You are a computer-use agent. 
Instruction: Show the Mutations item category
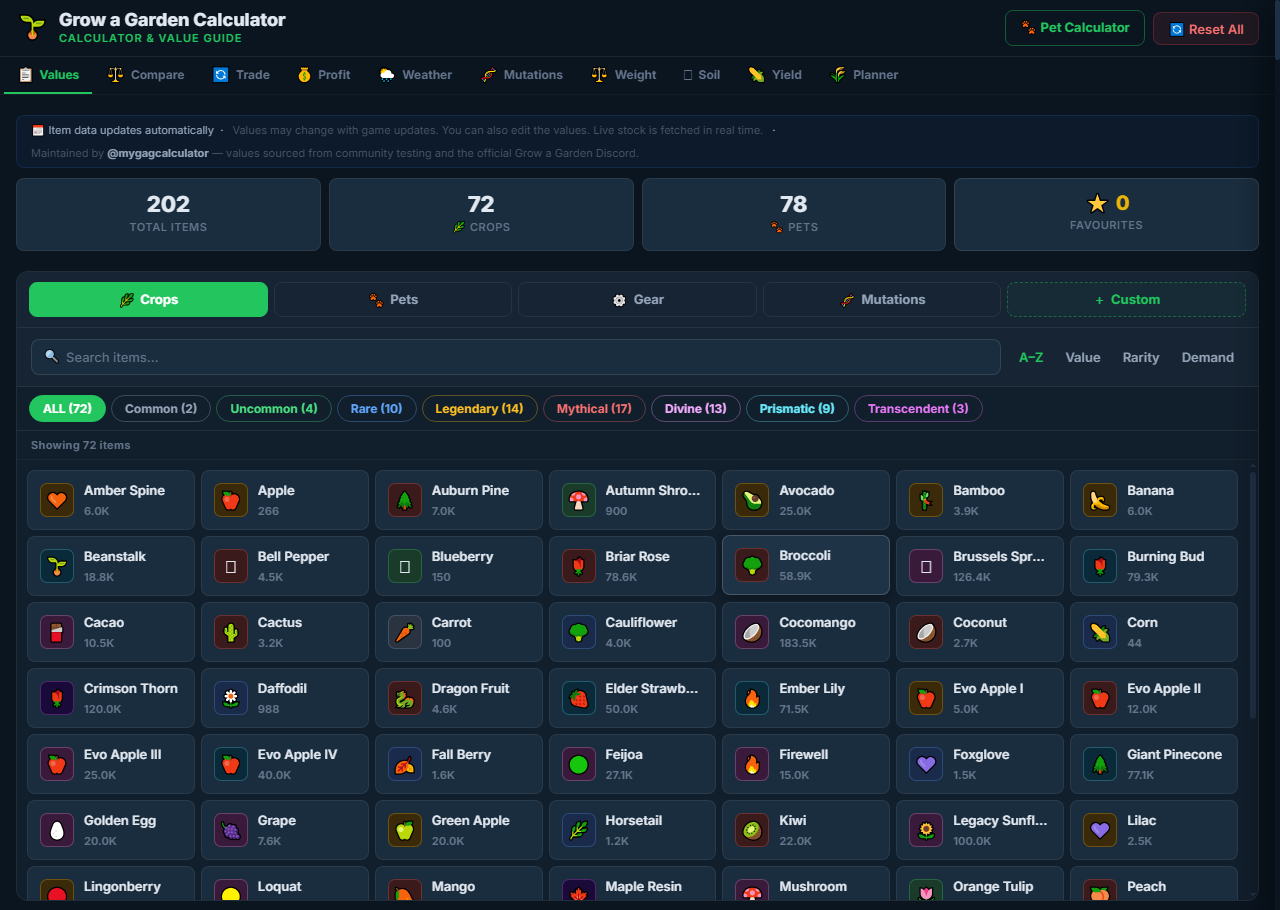tap(882, 299)
